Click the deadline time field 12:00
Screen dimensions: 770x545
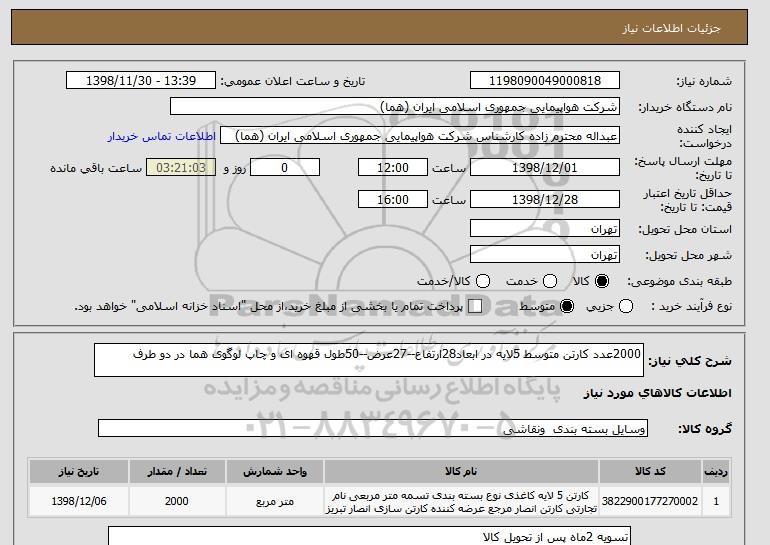click(393, 167)
